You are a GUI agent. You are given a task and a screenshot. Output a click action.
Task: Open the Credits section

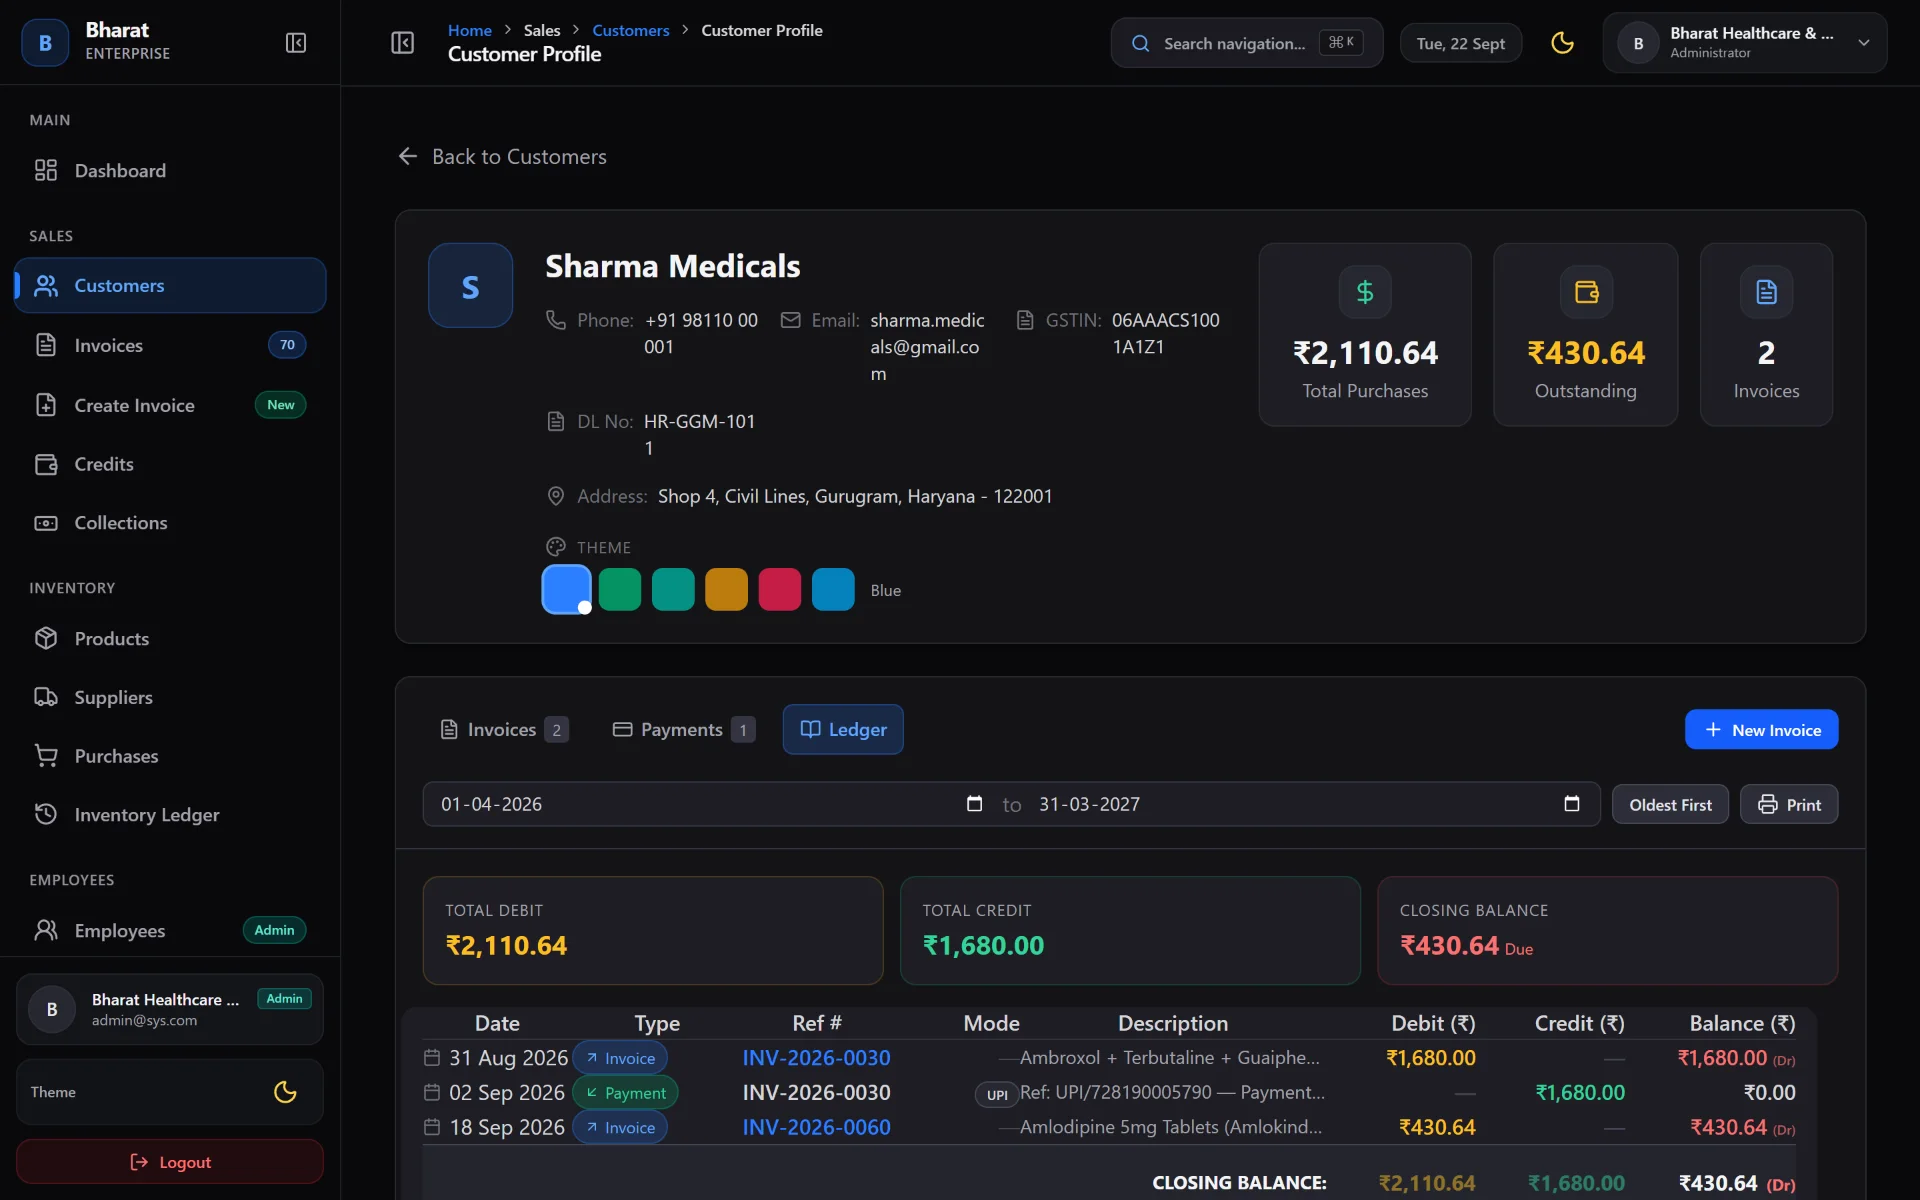170,464
